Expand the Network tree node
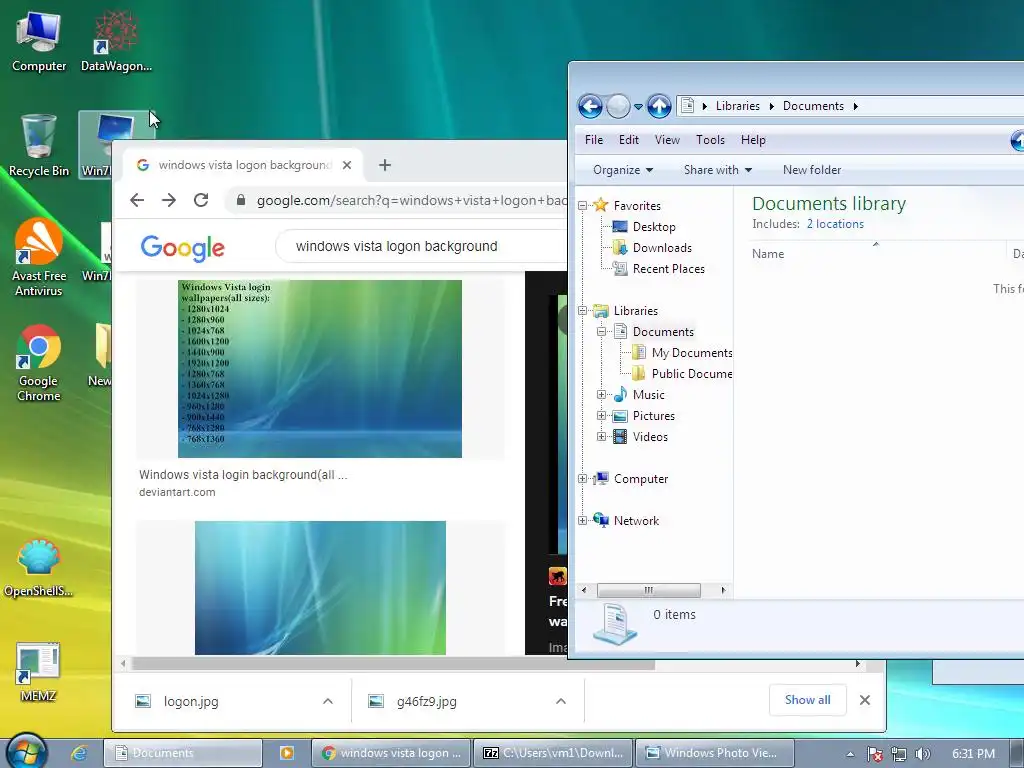The width and height of the screenshot is (1024, 768). [583, 520]
